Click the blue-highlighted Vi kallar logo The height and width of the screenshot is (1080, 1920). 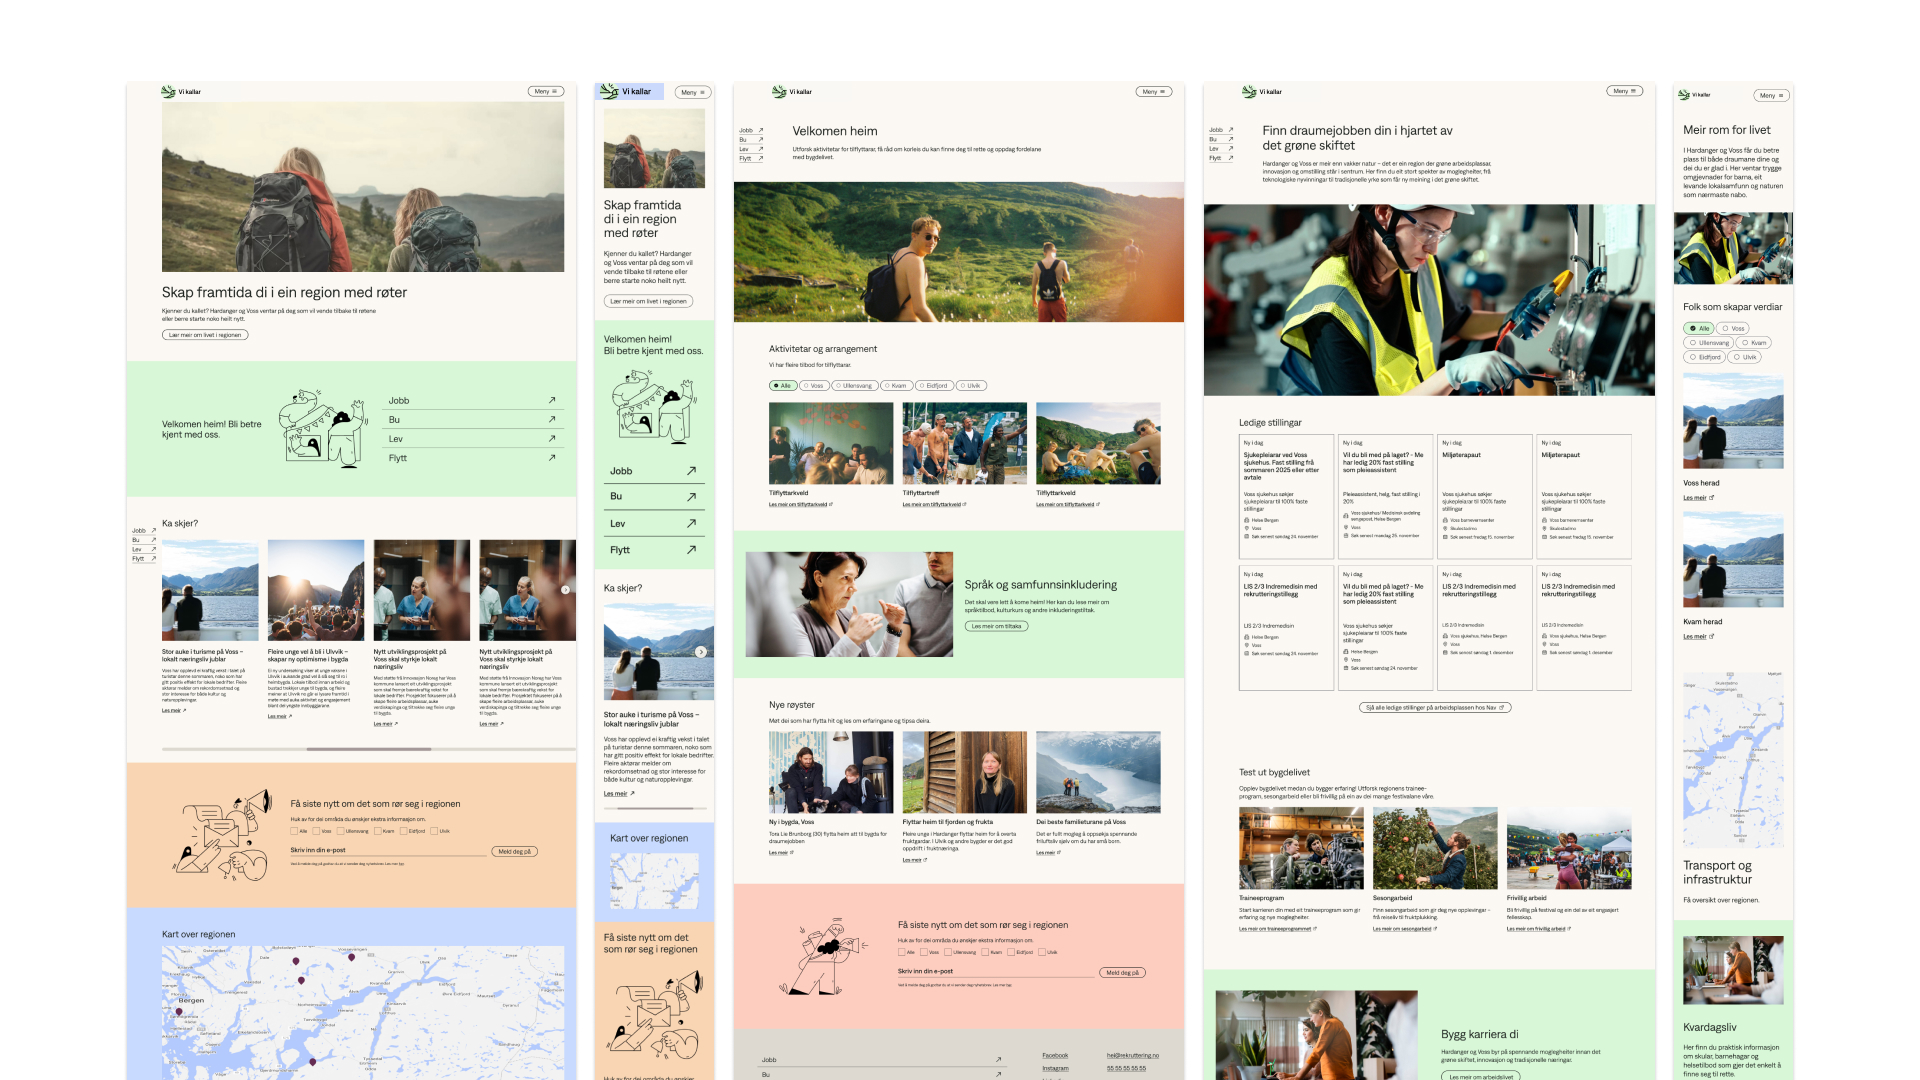[626, 91]
